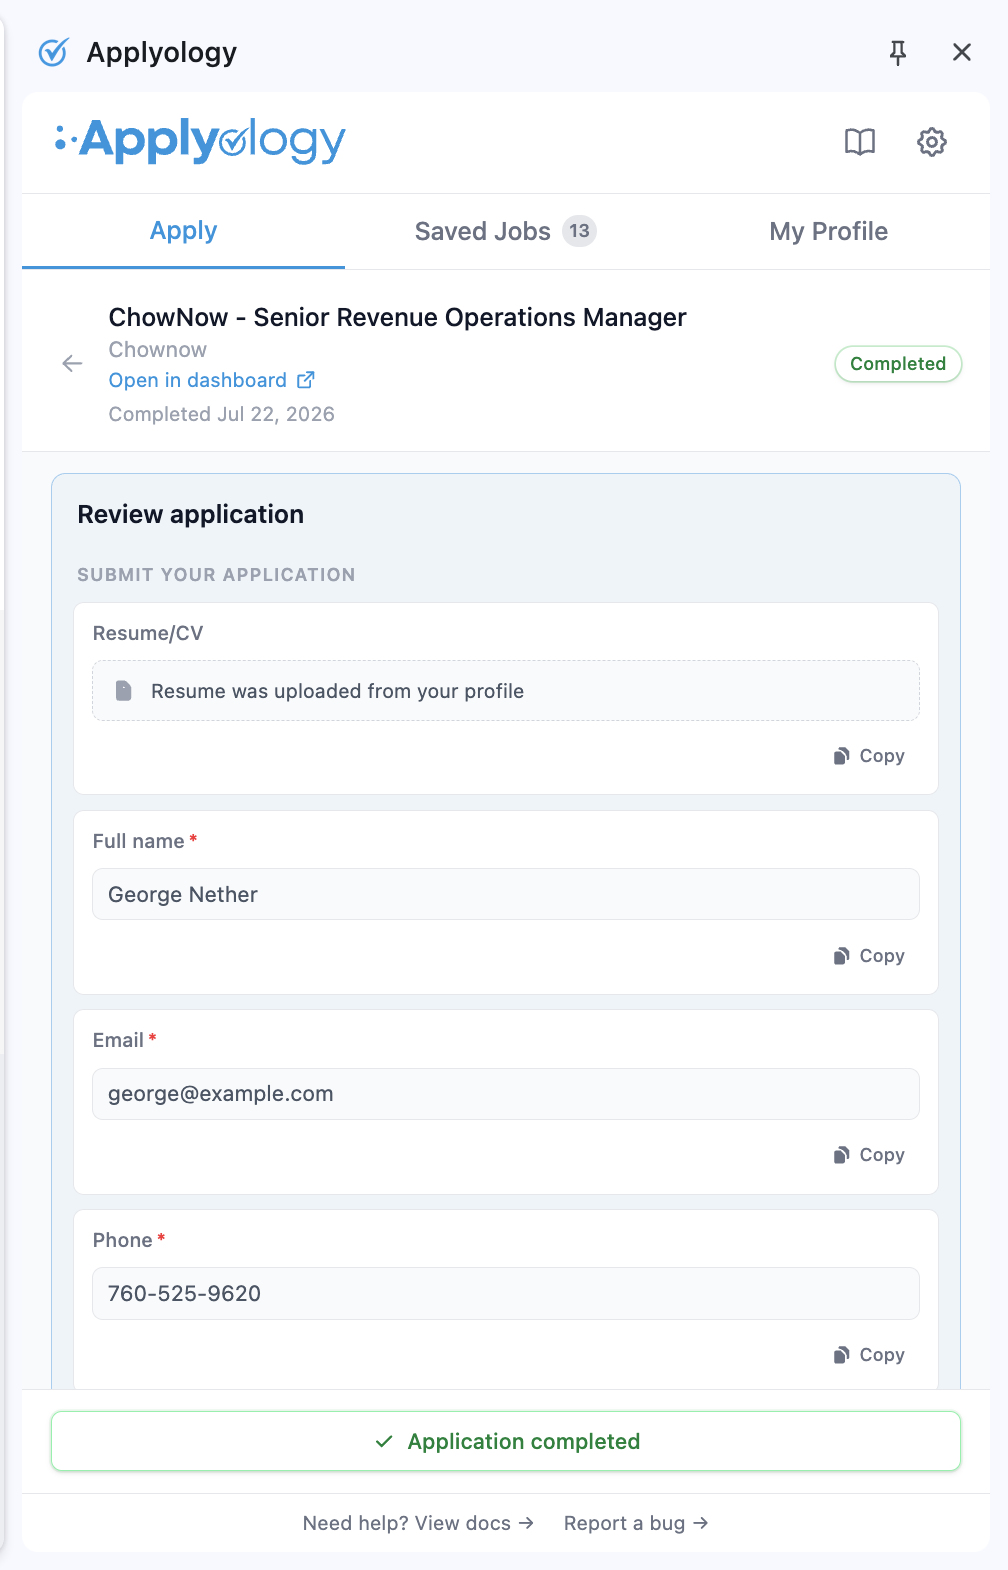Viewport: 1008px width, 1570px height.
Task: Copy the Full name value
Action: point(869,956)
